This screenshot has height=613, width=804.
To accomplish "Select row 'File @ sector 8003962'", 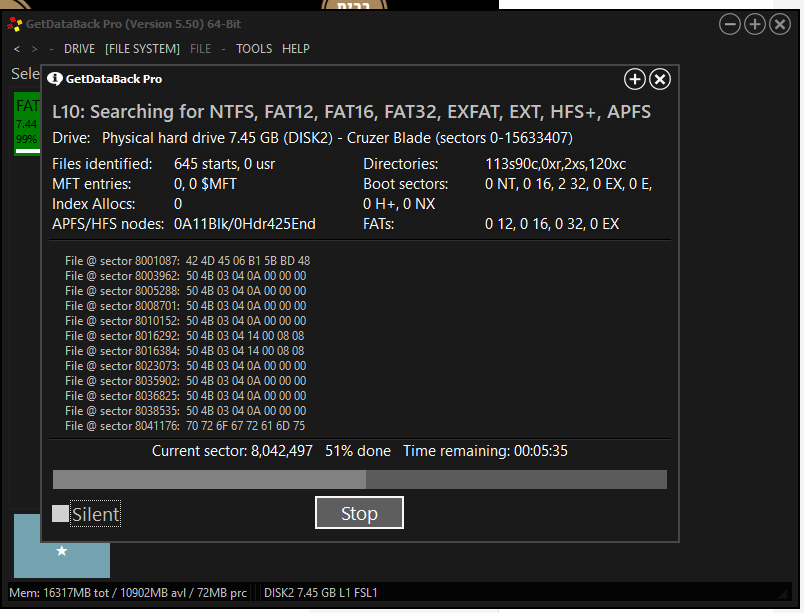I will [186, 276].
